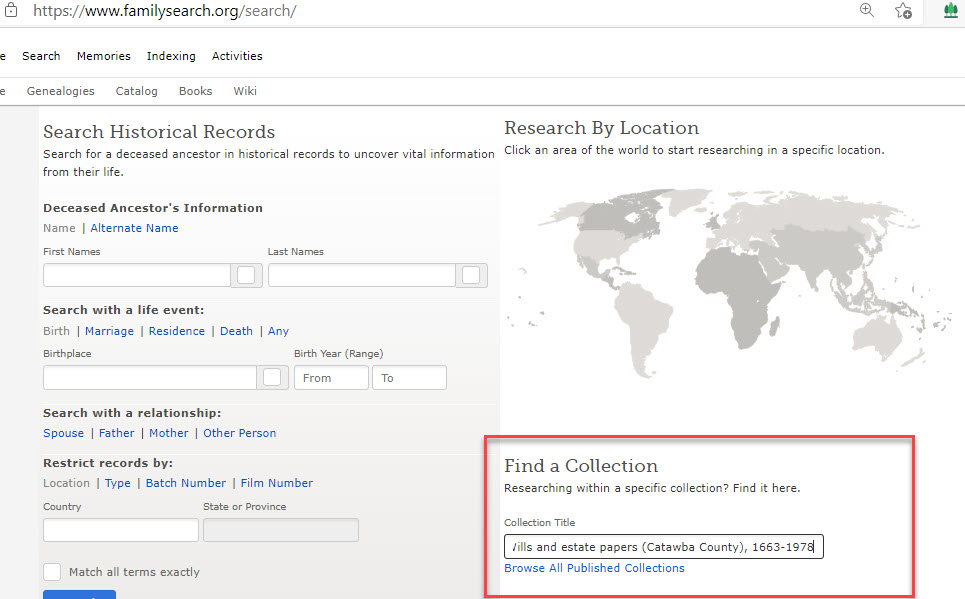Click the First Names input field
Screen dimensions: 965x599
coord(137,275)
